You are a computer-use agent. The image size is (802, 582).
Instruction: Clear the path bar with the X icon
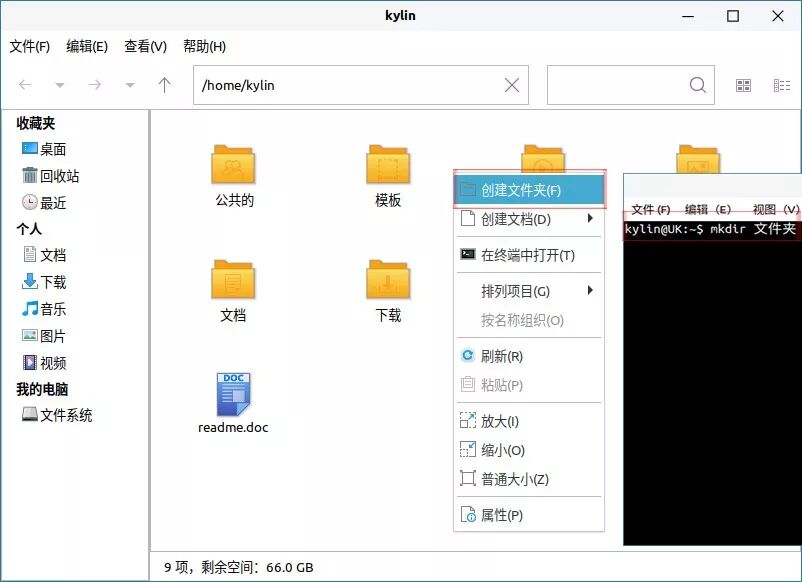click(x=511, y=85)
